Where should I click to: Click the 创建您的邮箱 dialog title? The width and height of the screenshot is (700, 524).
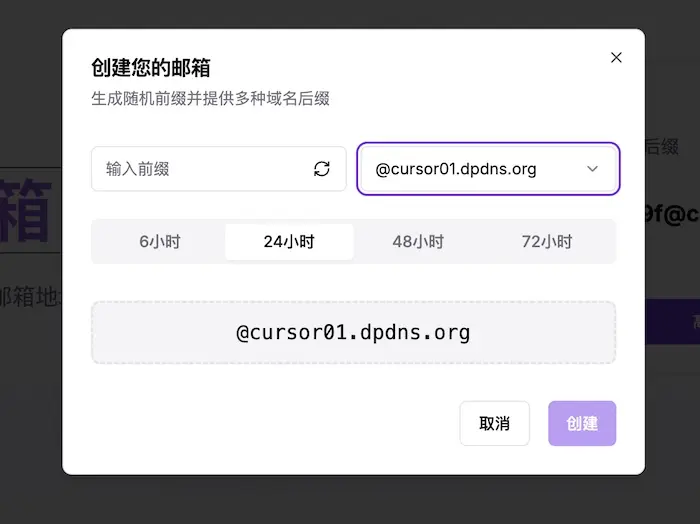click(151, 68)
